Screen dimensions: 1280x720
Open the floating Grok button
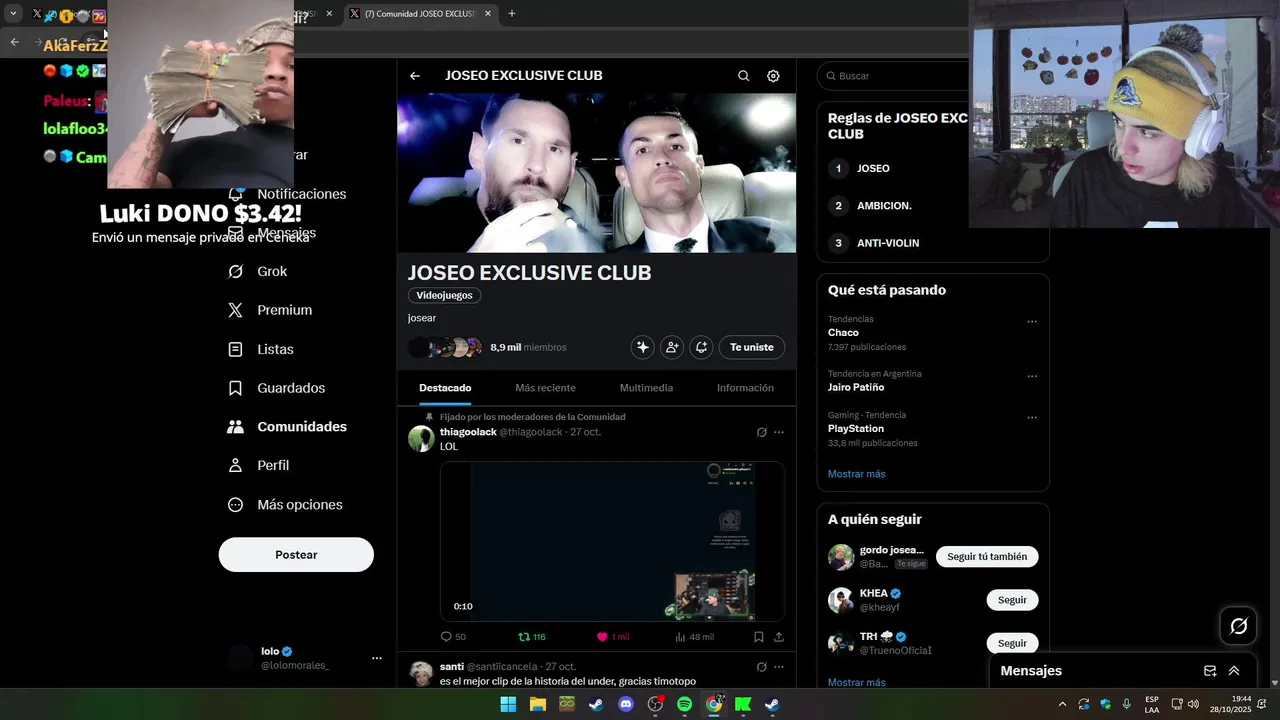[1239, 626]
